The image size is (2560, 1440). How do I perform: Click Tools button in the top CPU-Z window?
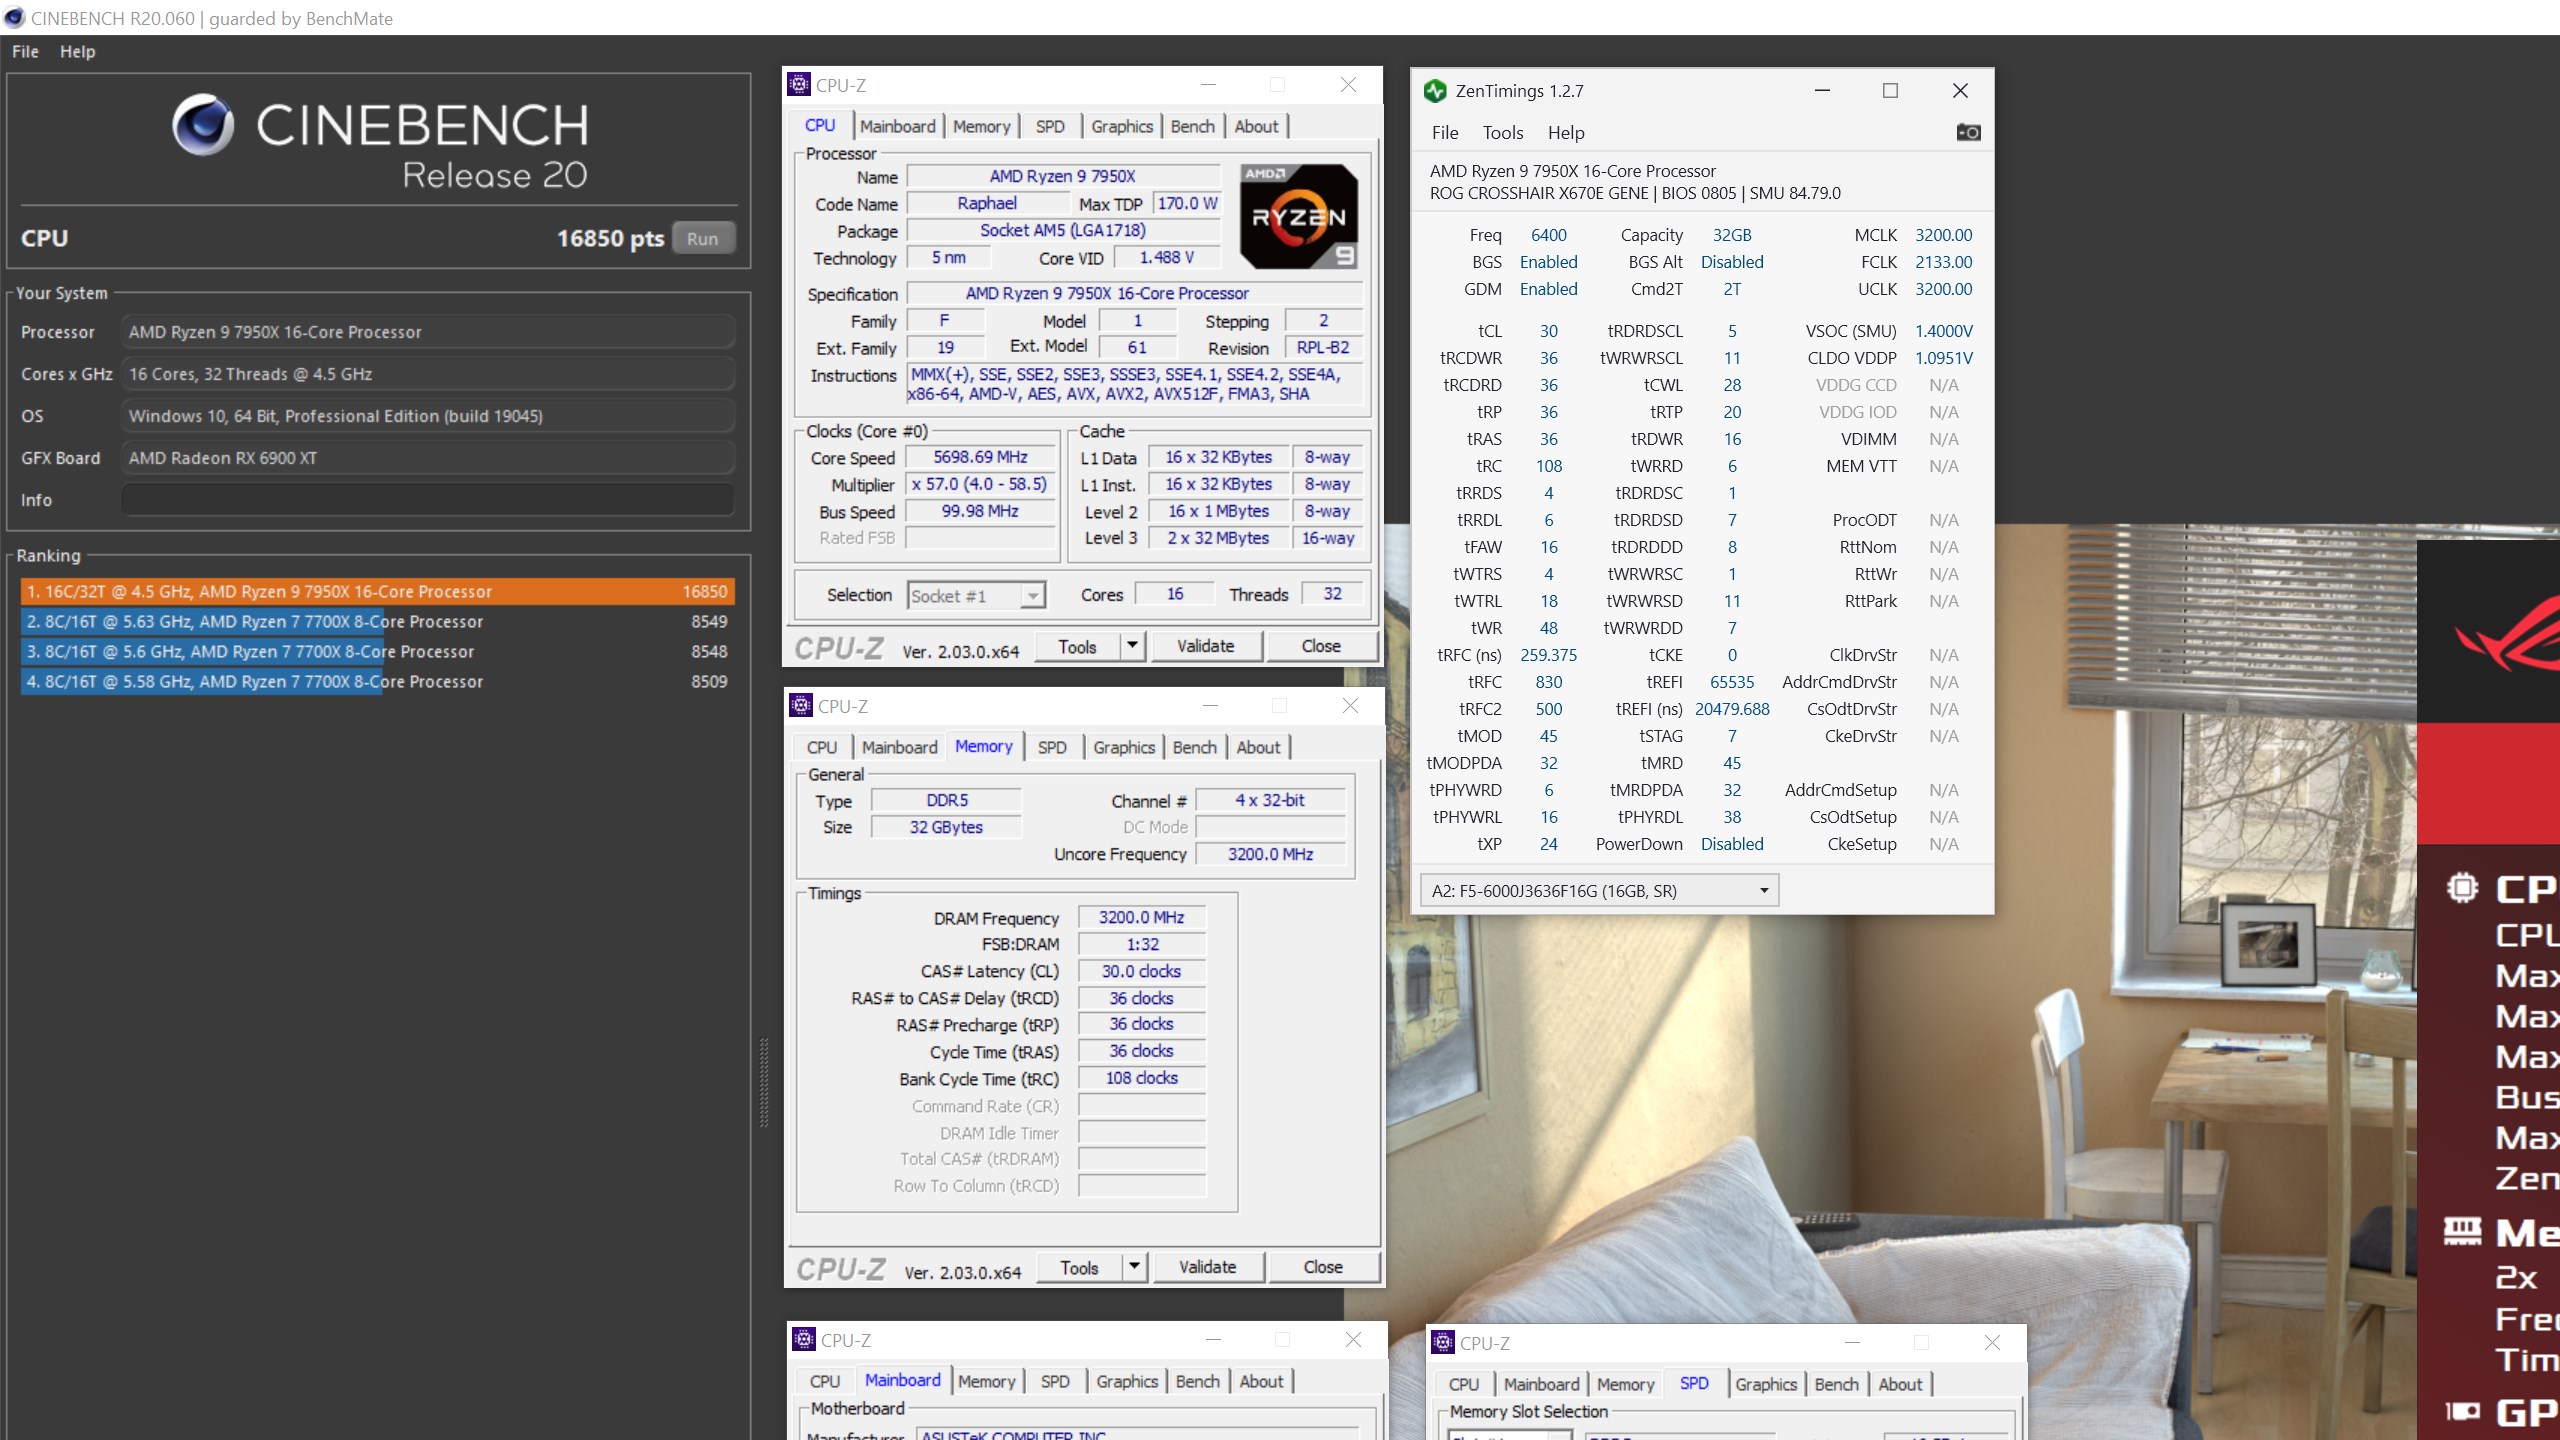pos(1077,646)
